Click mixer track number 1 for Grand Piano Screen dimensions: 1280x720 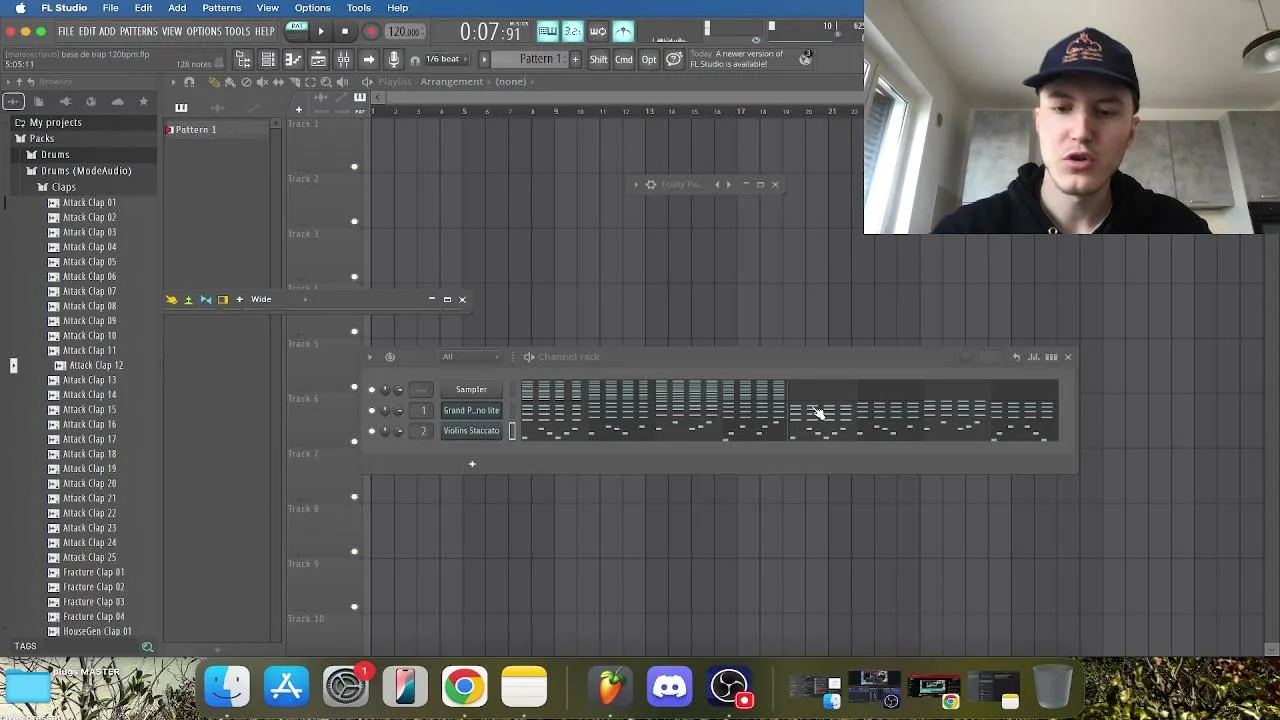(423, 410)
